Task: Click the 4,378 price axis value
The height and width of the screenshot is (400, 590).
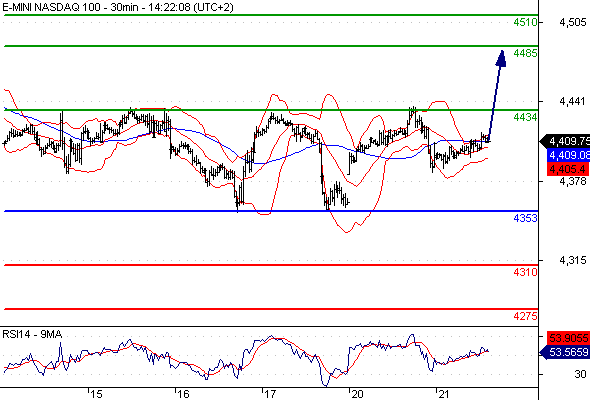Action: point(573,181)
